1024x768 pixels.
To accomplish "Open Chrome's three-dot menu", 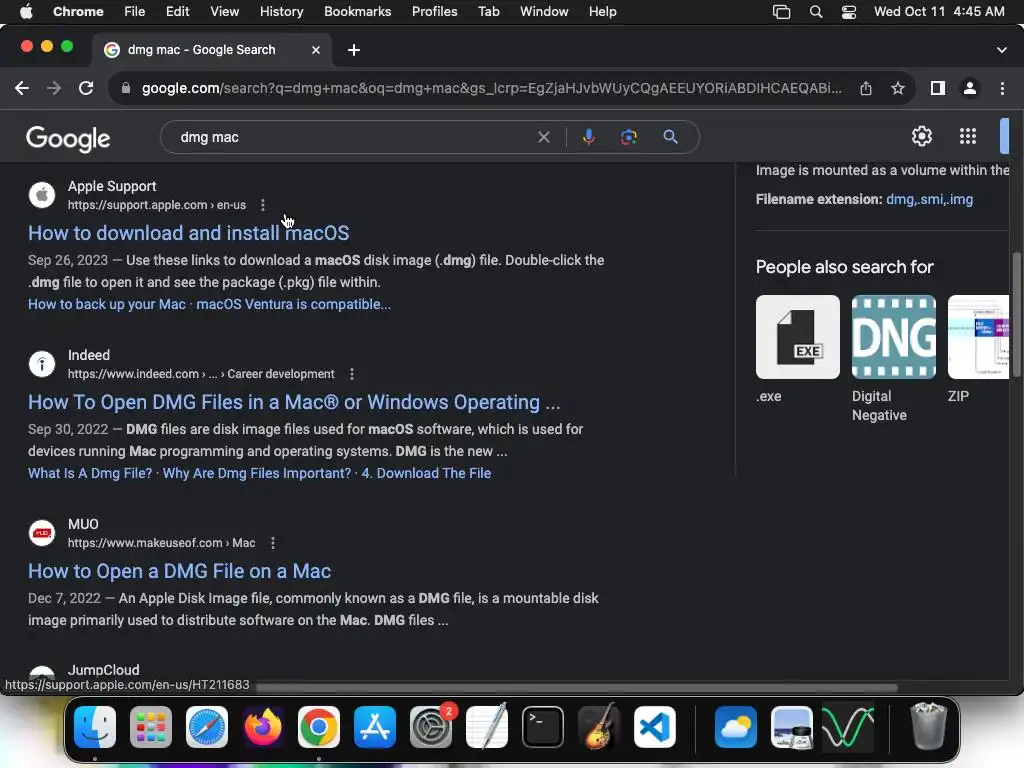I will point(1002,88).
